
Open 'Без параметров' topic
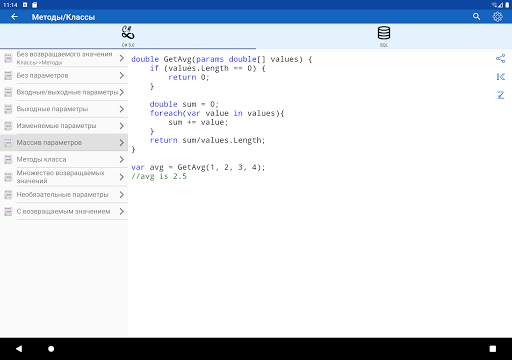[x=64, y=75]
